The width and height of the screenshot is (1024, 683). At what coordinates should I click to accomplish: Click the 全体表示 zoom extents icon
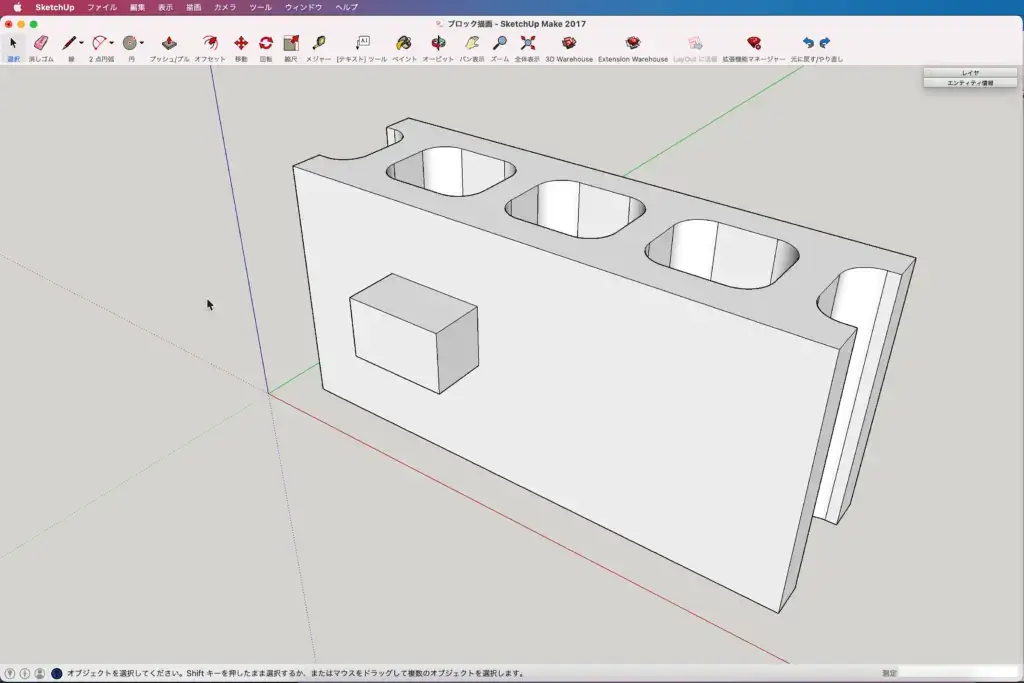528,44
